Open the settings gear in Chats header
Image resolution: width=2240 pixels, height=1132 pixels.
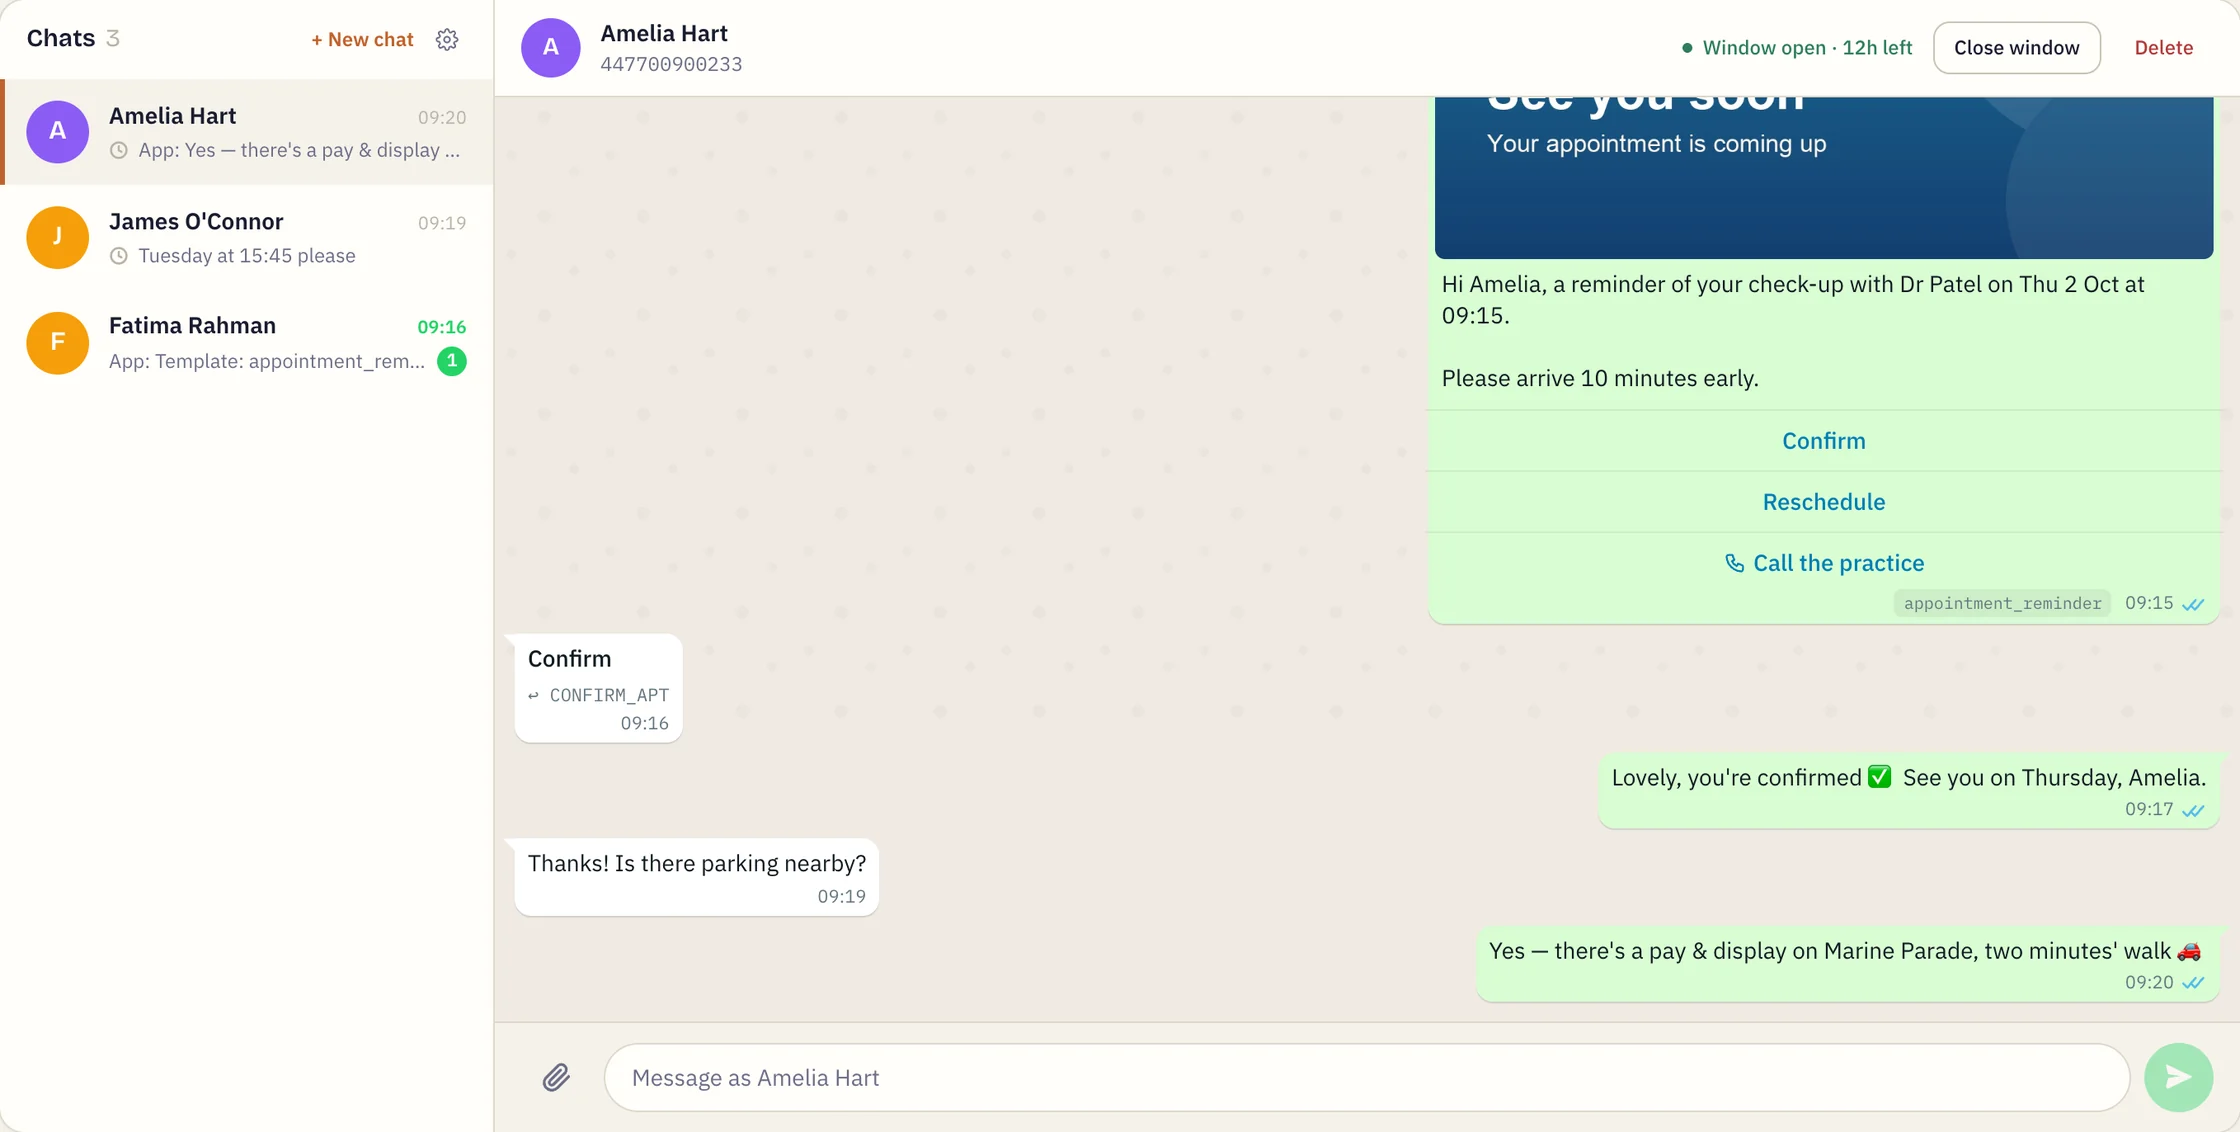pyautogui.click(x=447, y=39)
